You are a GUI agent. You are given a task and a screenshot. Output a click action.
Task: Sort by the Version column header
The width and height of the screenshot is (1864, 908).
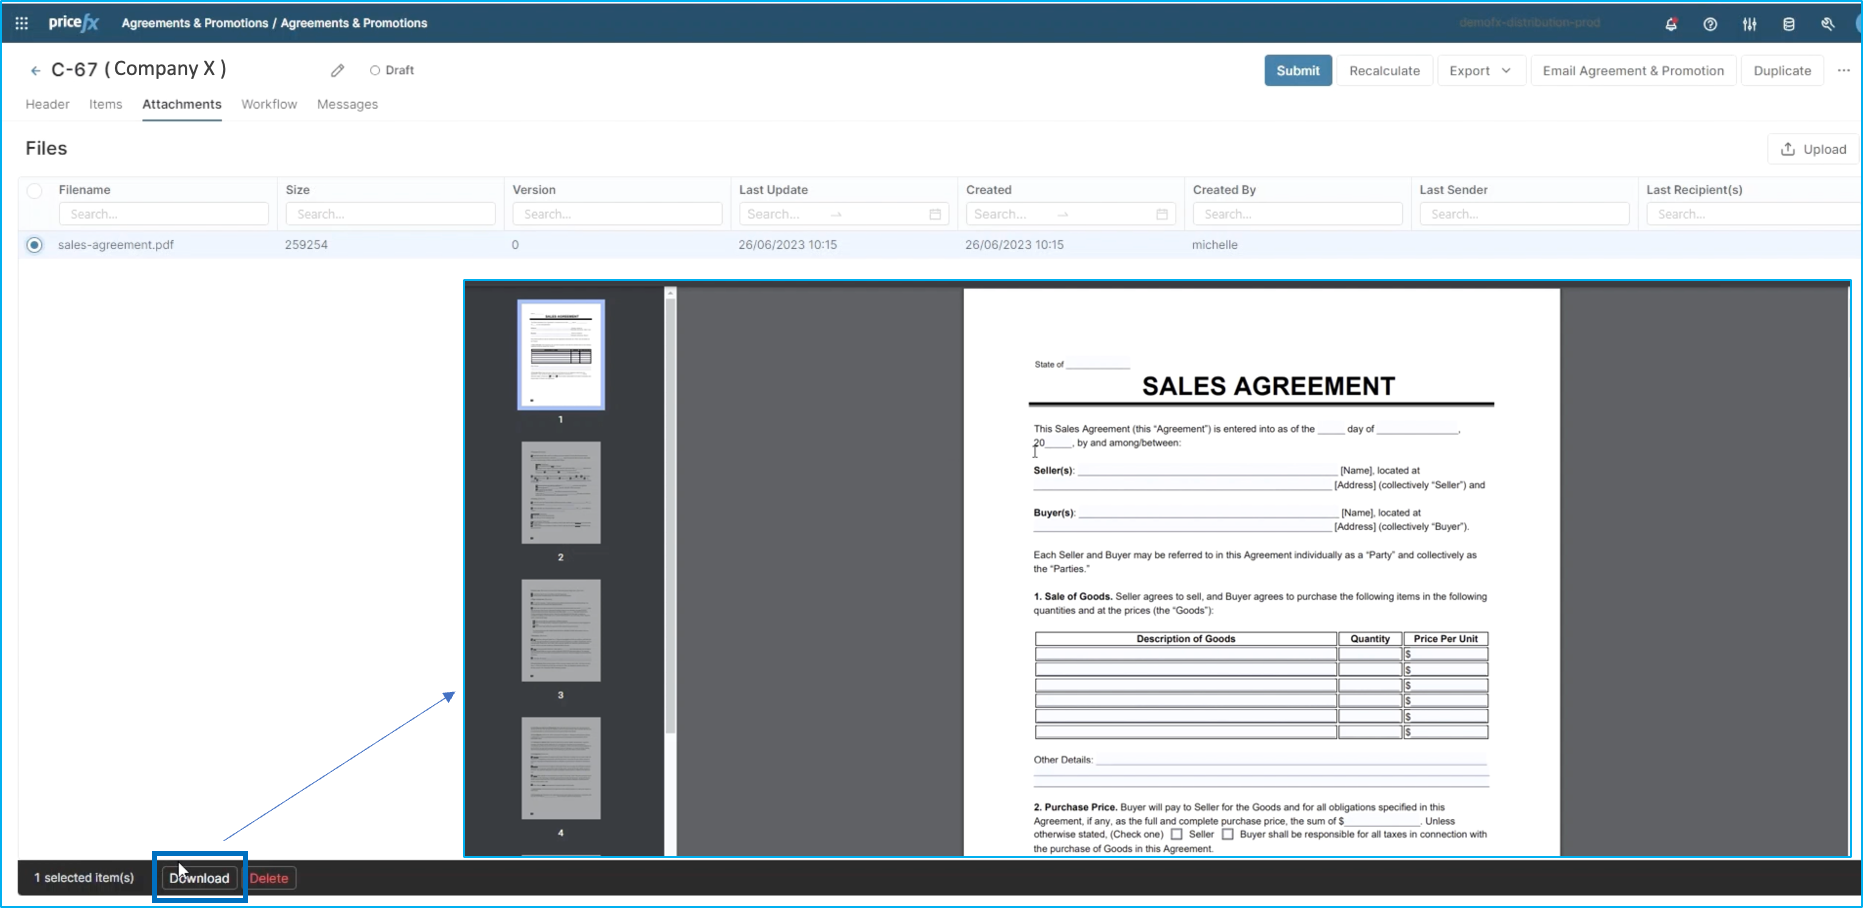(x=534, y=190)
